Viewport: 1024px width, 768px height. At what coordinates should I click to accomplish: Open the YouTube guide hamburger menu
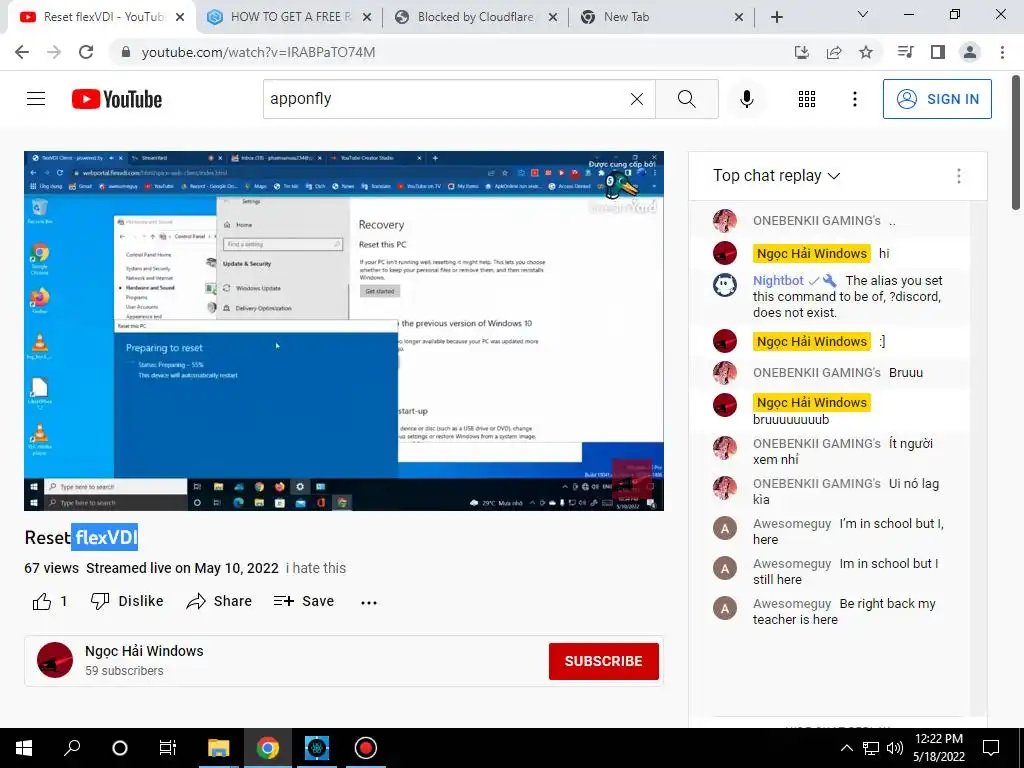click(36, 99)
